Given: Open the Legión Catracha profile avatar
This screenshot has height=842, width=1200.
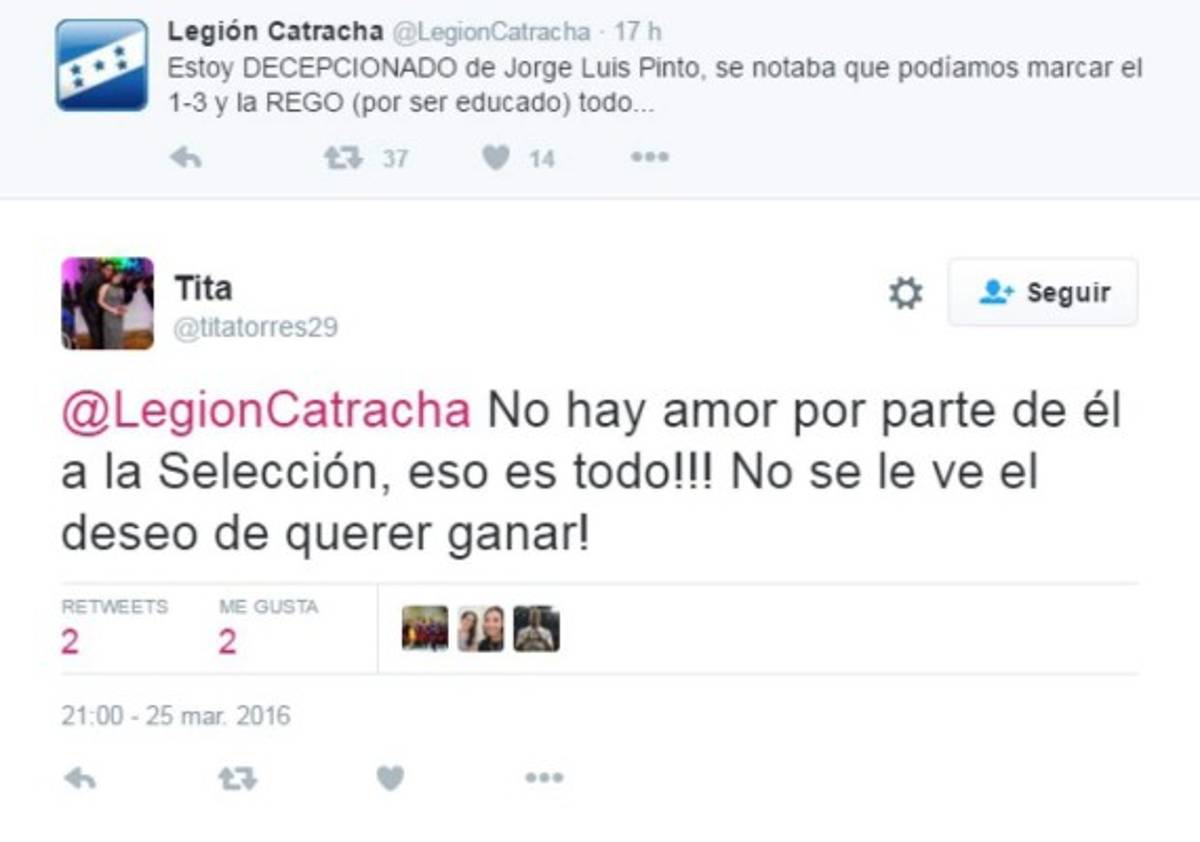Looking at the screenshot, I should click(102, 65).
